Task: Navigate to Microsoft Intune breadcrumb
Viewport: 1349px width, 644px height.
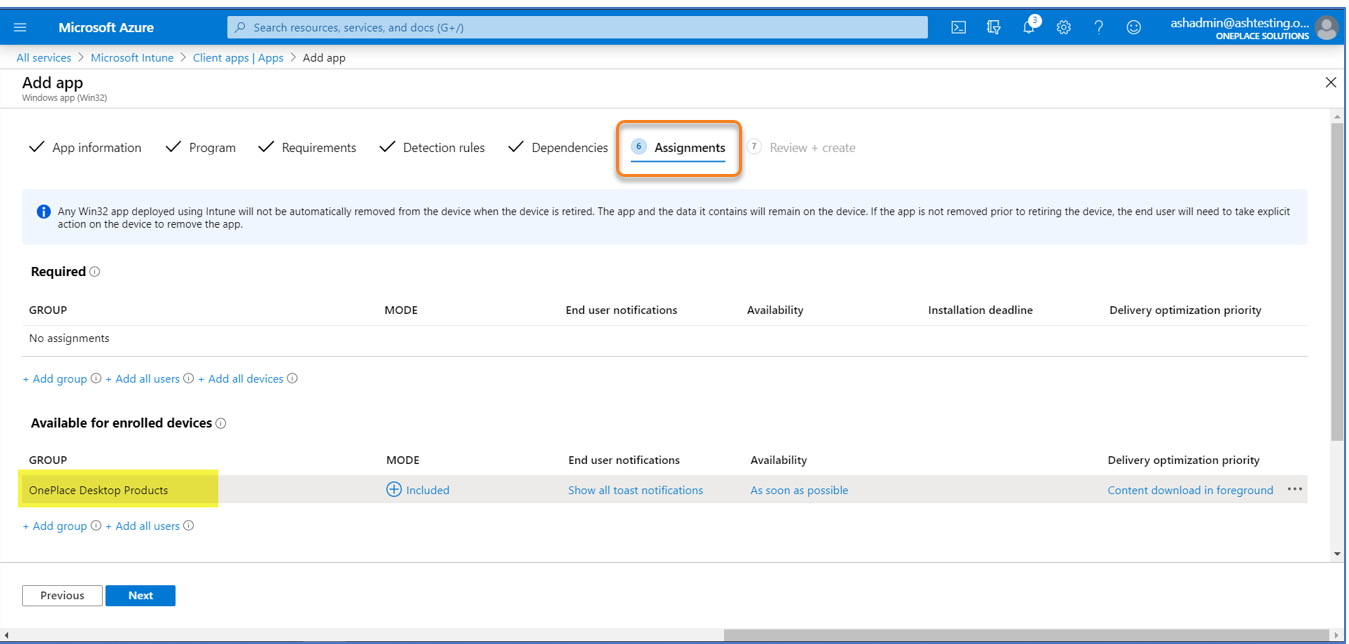Action: (132, 58)
